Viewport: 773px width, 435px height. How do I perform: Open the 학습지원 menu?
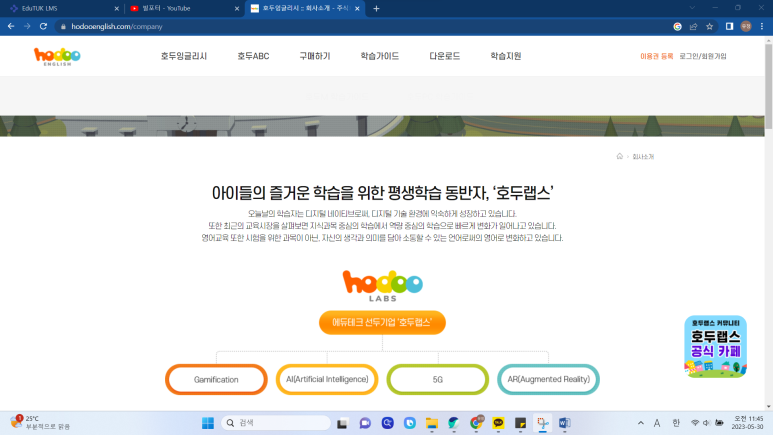coord(506,56)
